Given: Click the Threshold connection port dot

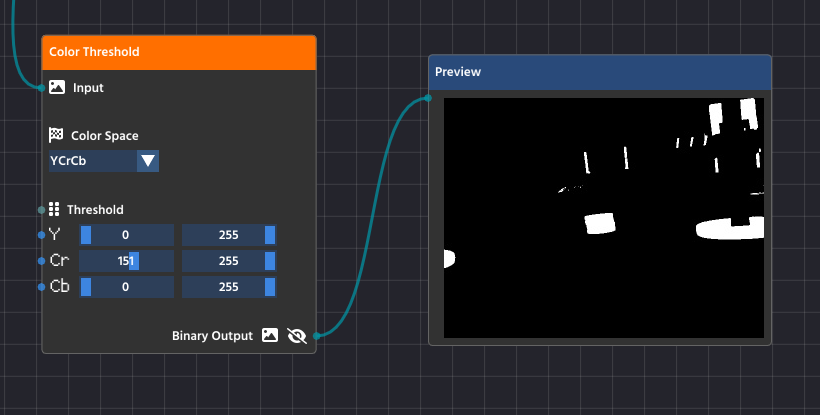Looking at the screenshot, I should (41, 210).
